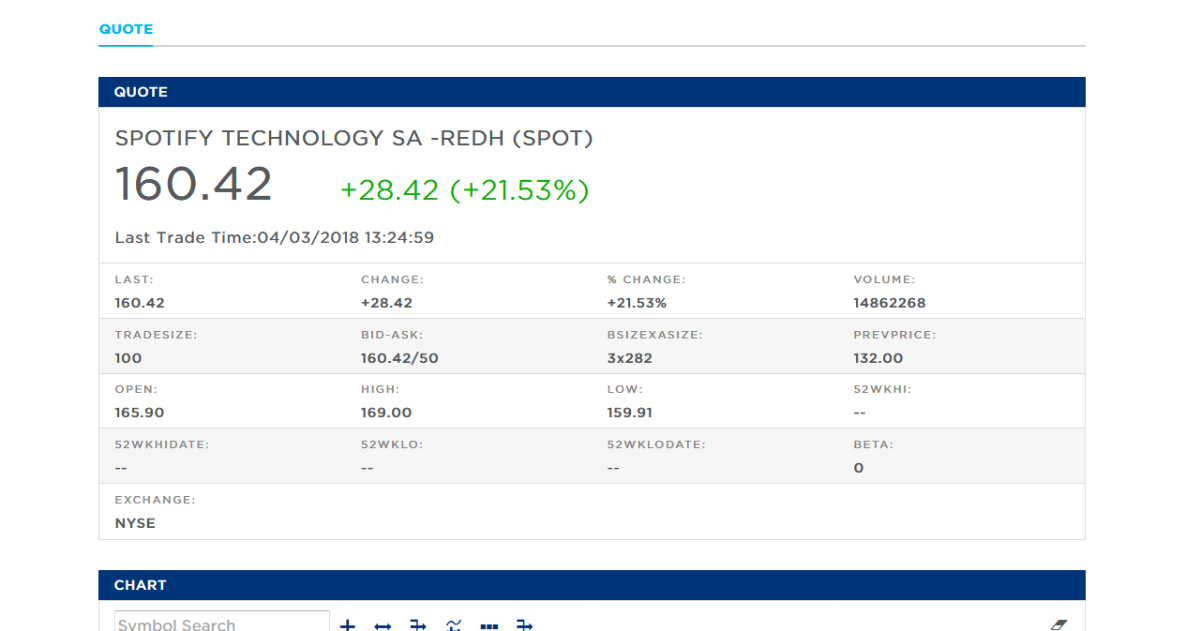Click the 52WKLO label
This screenshot has width=1200, height=631.
[391, 444]
